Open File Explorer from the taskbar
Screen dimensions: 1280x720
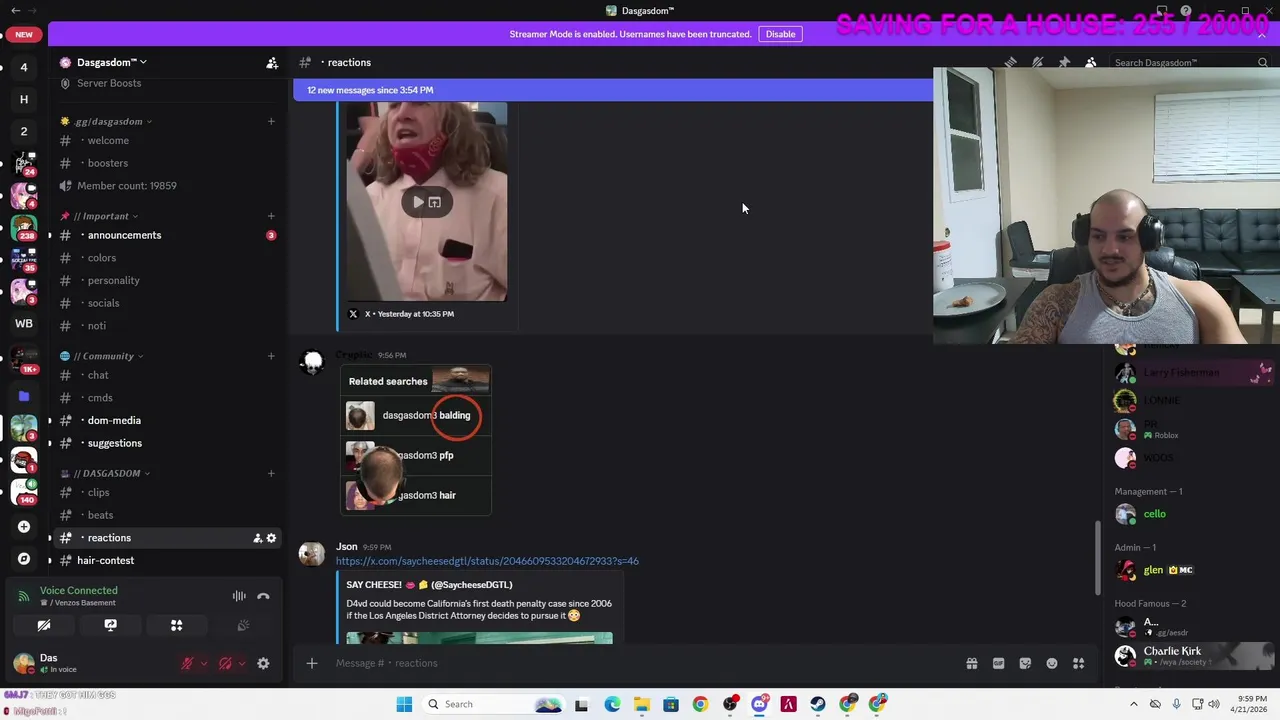tap(641, 704)
